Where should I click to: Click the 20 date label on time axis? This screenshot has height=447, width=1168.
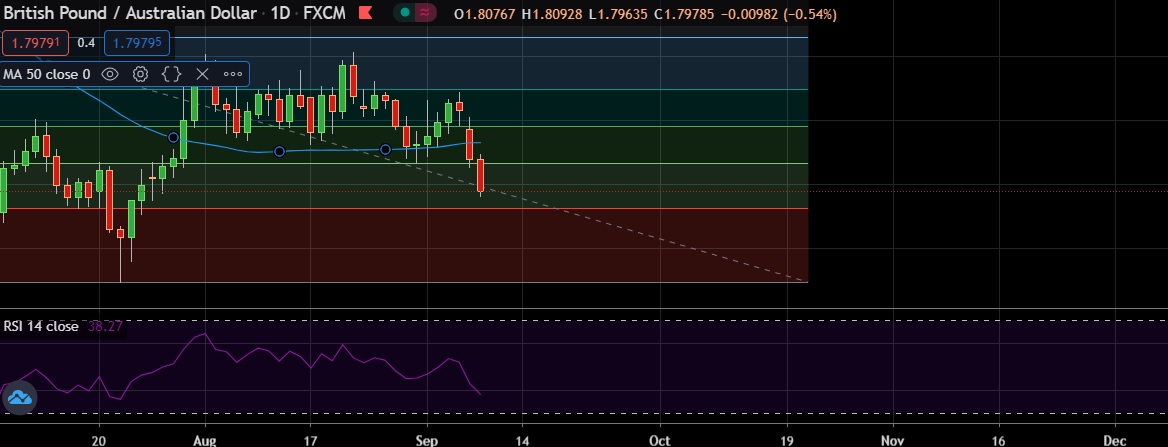point(99,441)
